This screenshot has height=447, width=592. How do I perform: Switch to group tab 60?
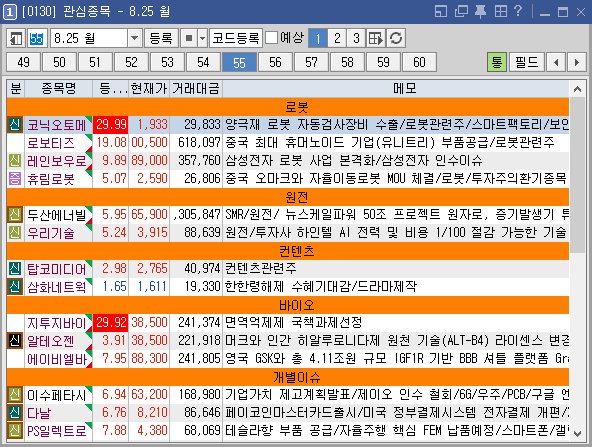(419, 62)
